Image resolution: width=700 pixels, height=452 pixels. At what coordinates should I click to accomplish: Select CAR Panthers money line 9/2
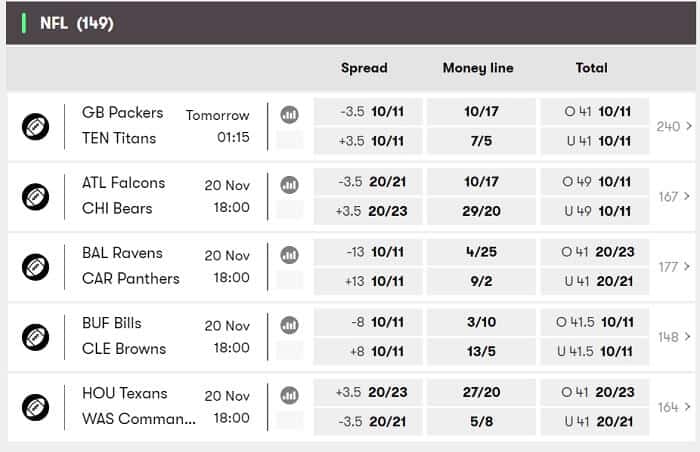pyautogui.click(x=481, y=281)
